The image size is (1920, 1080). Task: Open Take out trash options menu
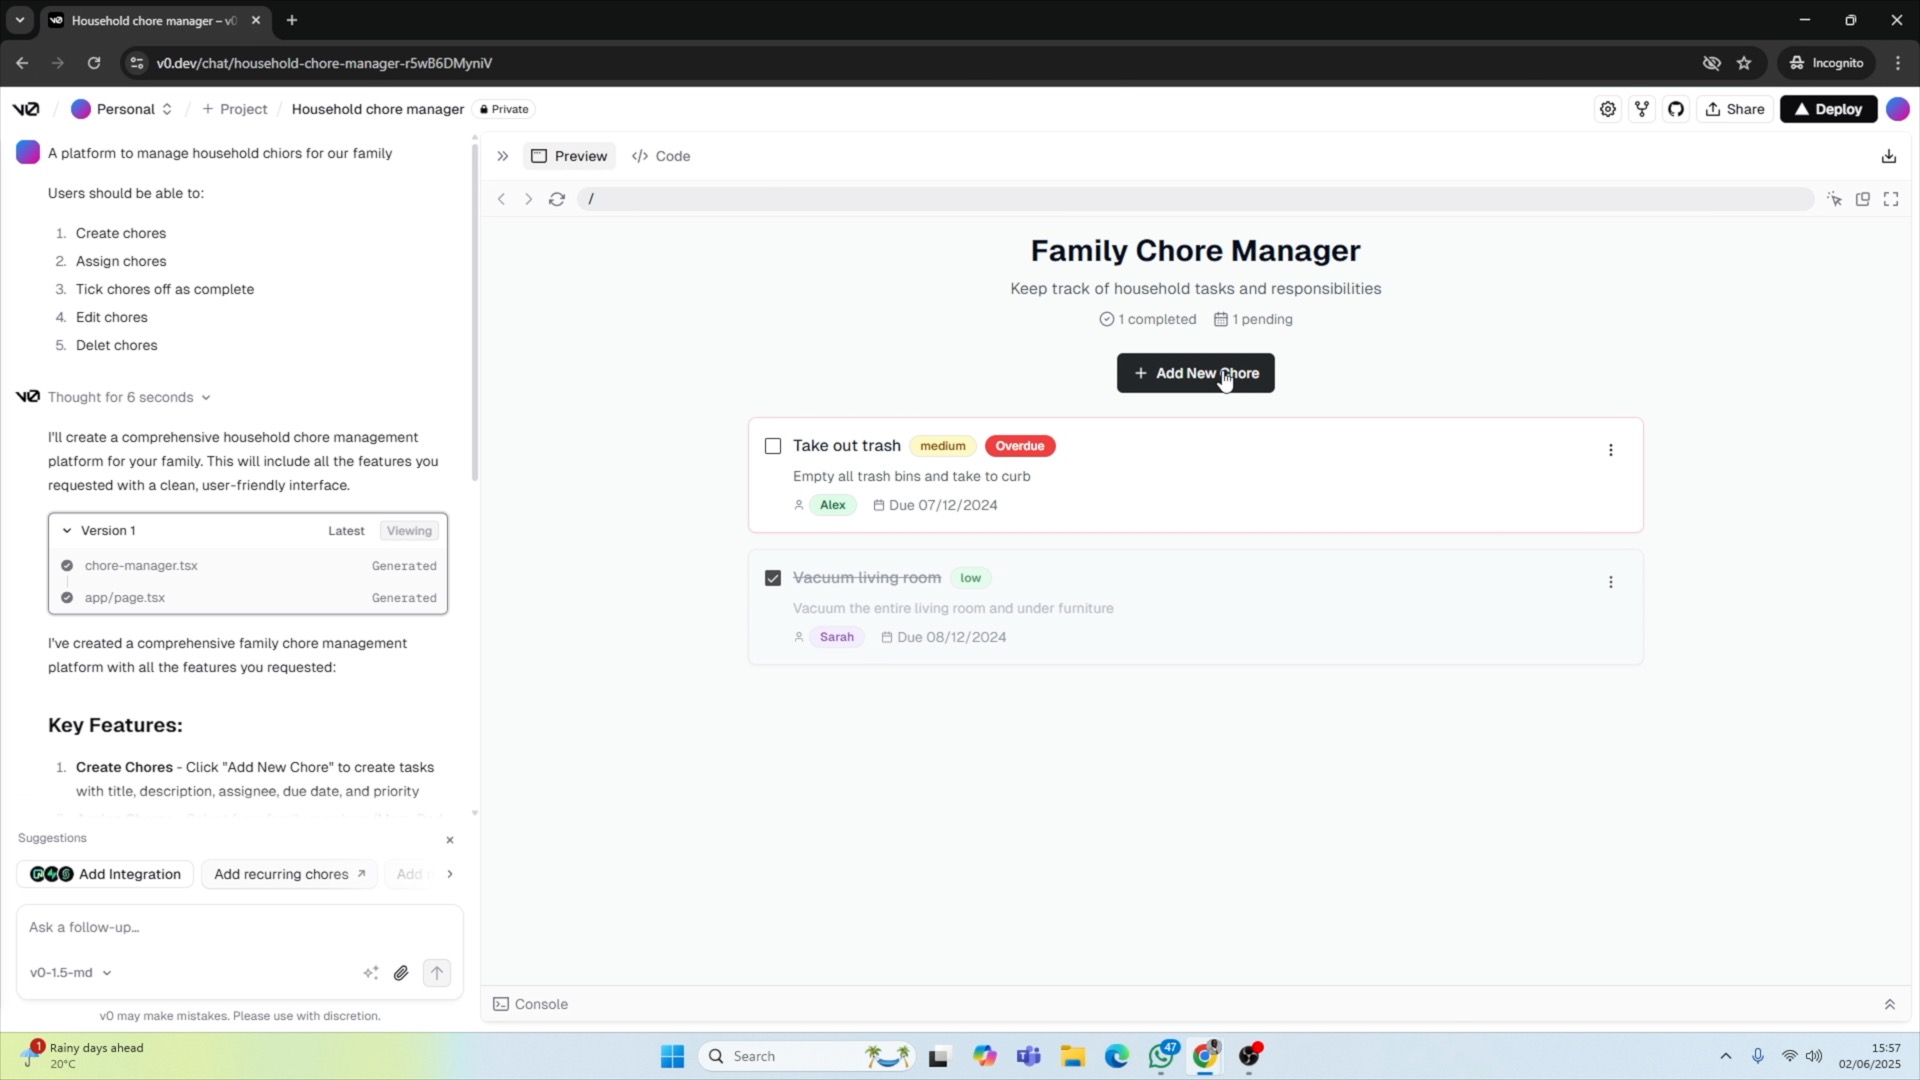[x=1610, y=450]
